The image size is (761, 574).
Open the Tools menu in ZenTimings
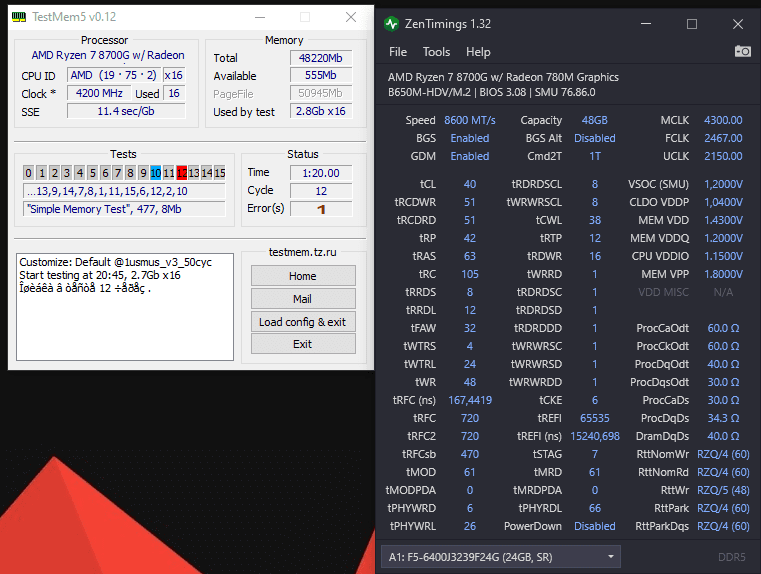(x=436, y=52)
